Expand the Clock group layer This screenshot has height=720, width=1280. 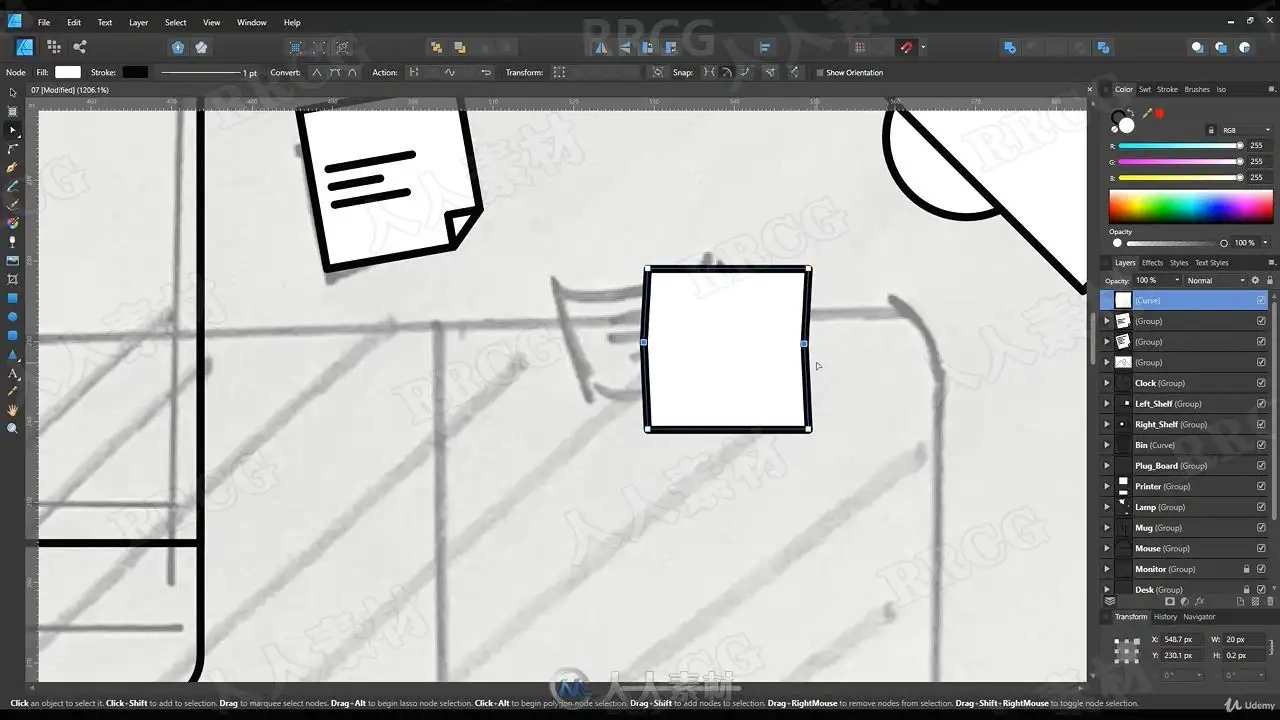(x=1107, y=383)
